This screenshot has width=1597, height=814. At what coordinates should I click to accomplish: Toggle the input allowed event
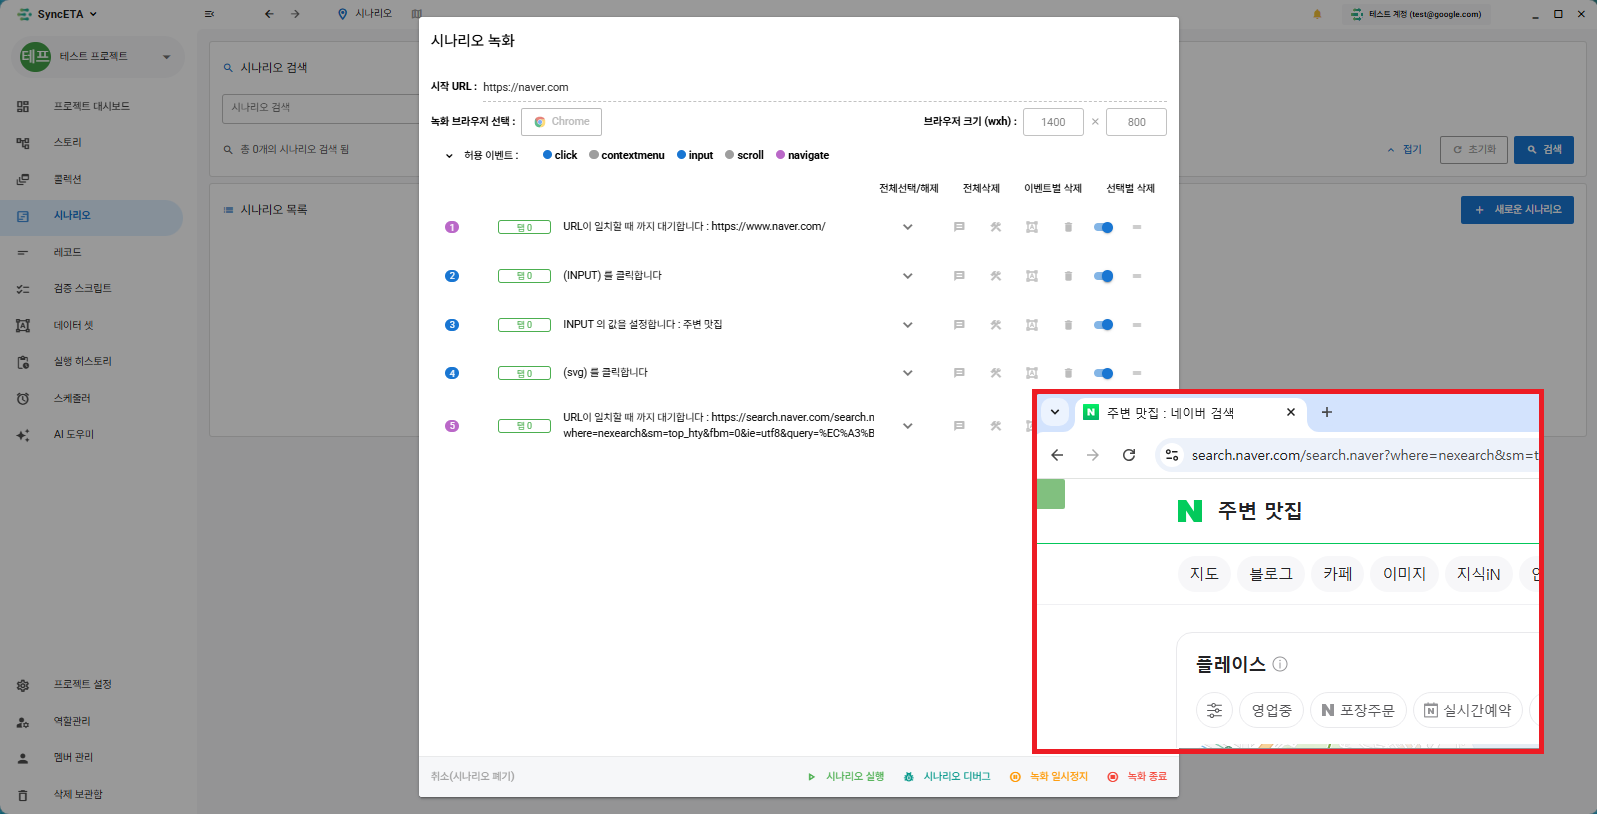tap(695, 155)
